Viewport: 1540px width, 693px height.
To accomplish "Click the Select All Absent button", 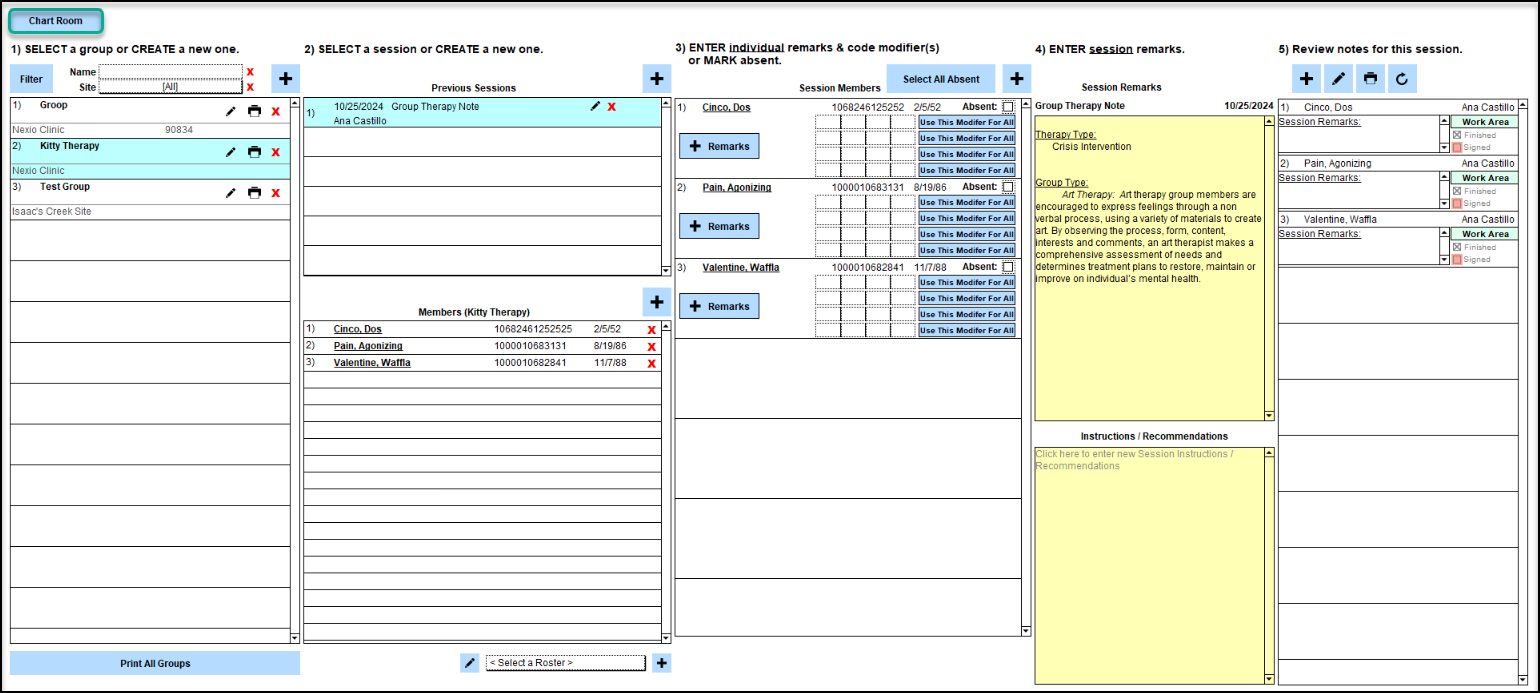I will point(940,79).
